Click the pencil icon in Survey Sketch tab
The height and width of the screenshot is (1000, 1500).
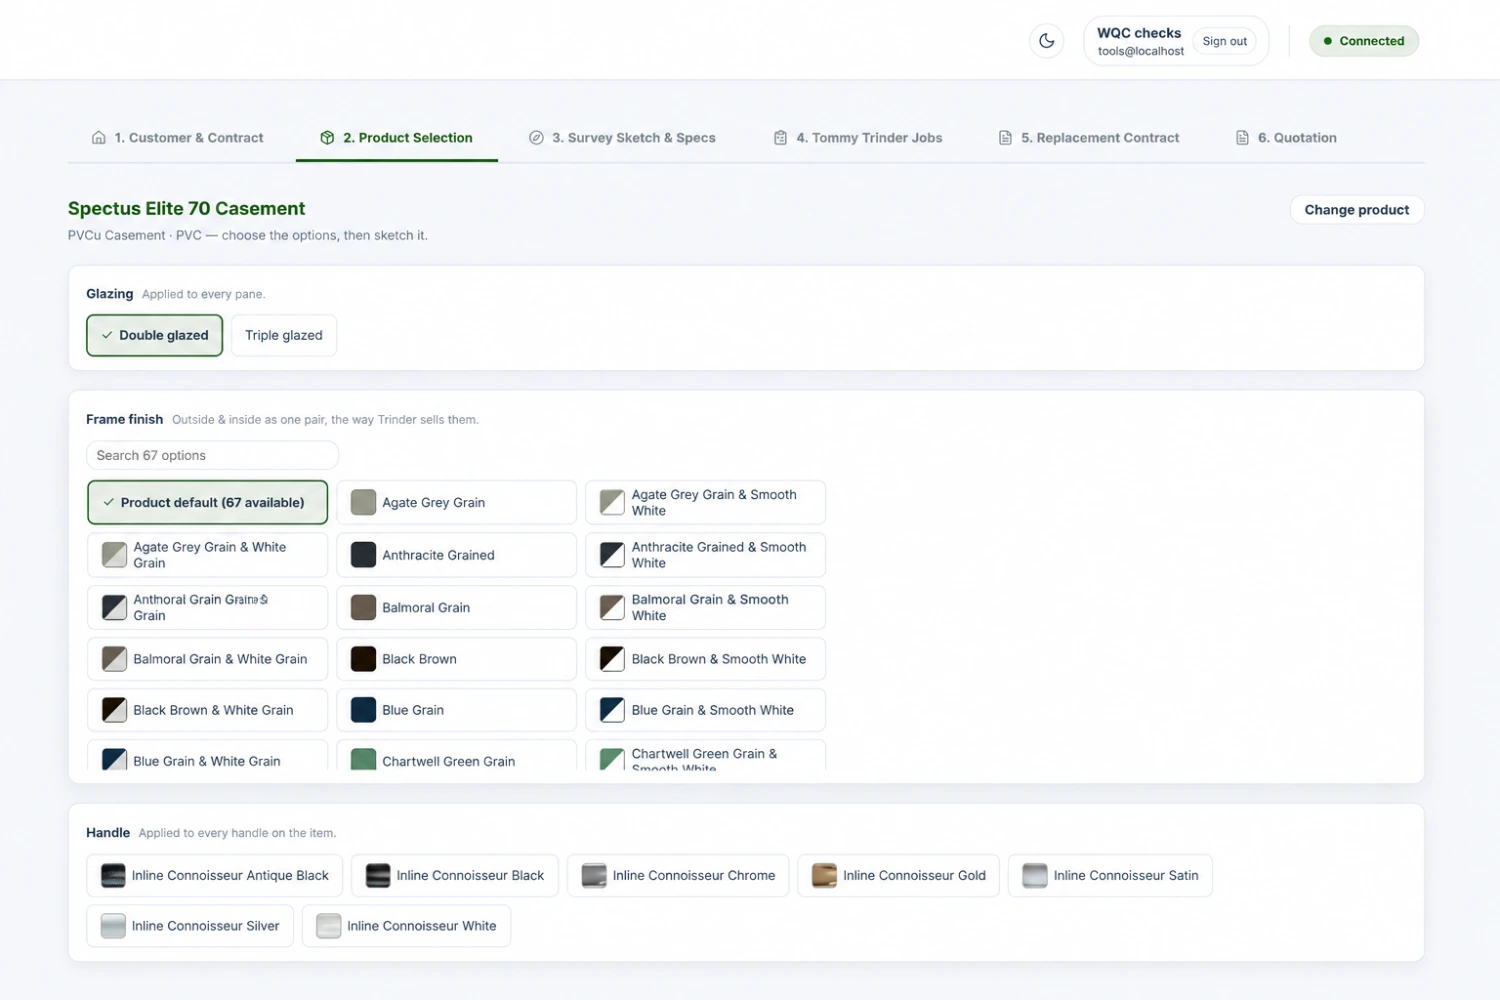(536, 138)
